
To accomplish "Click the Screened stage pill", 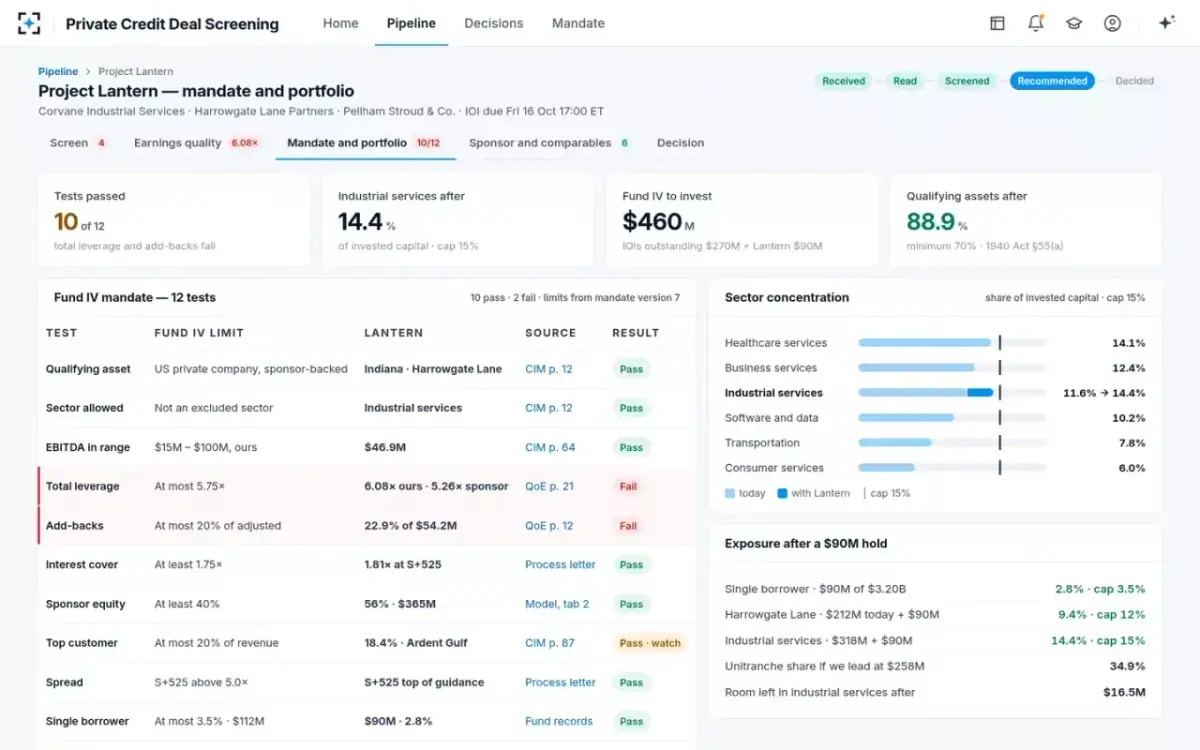I will [967, 81].
